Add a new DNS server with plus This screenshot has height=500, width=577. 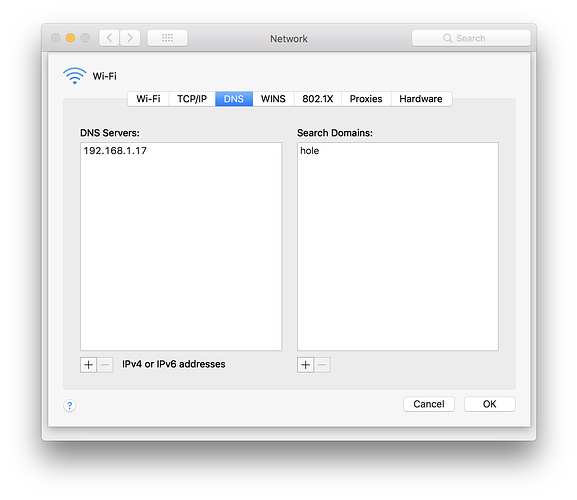[88, 365]
